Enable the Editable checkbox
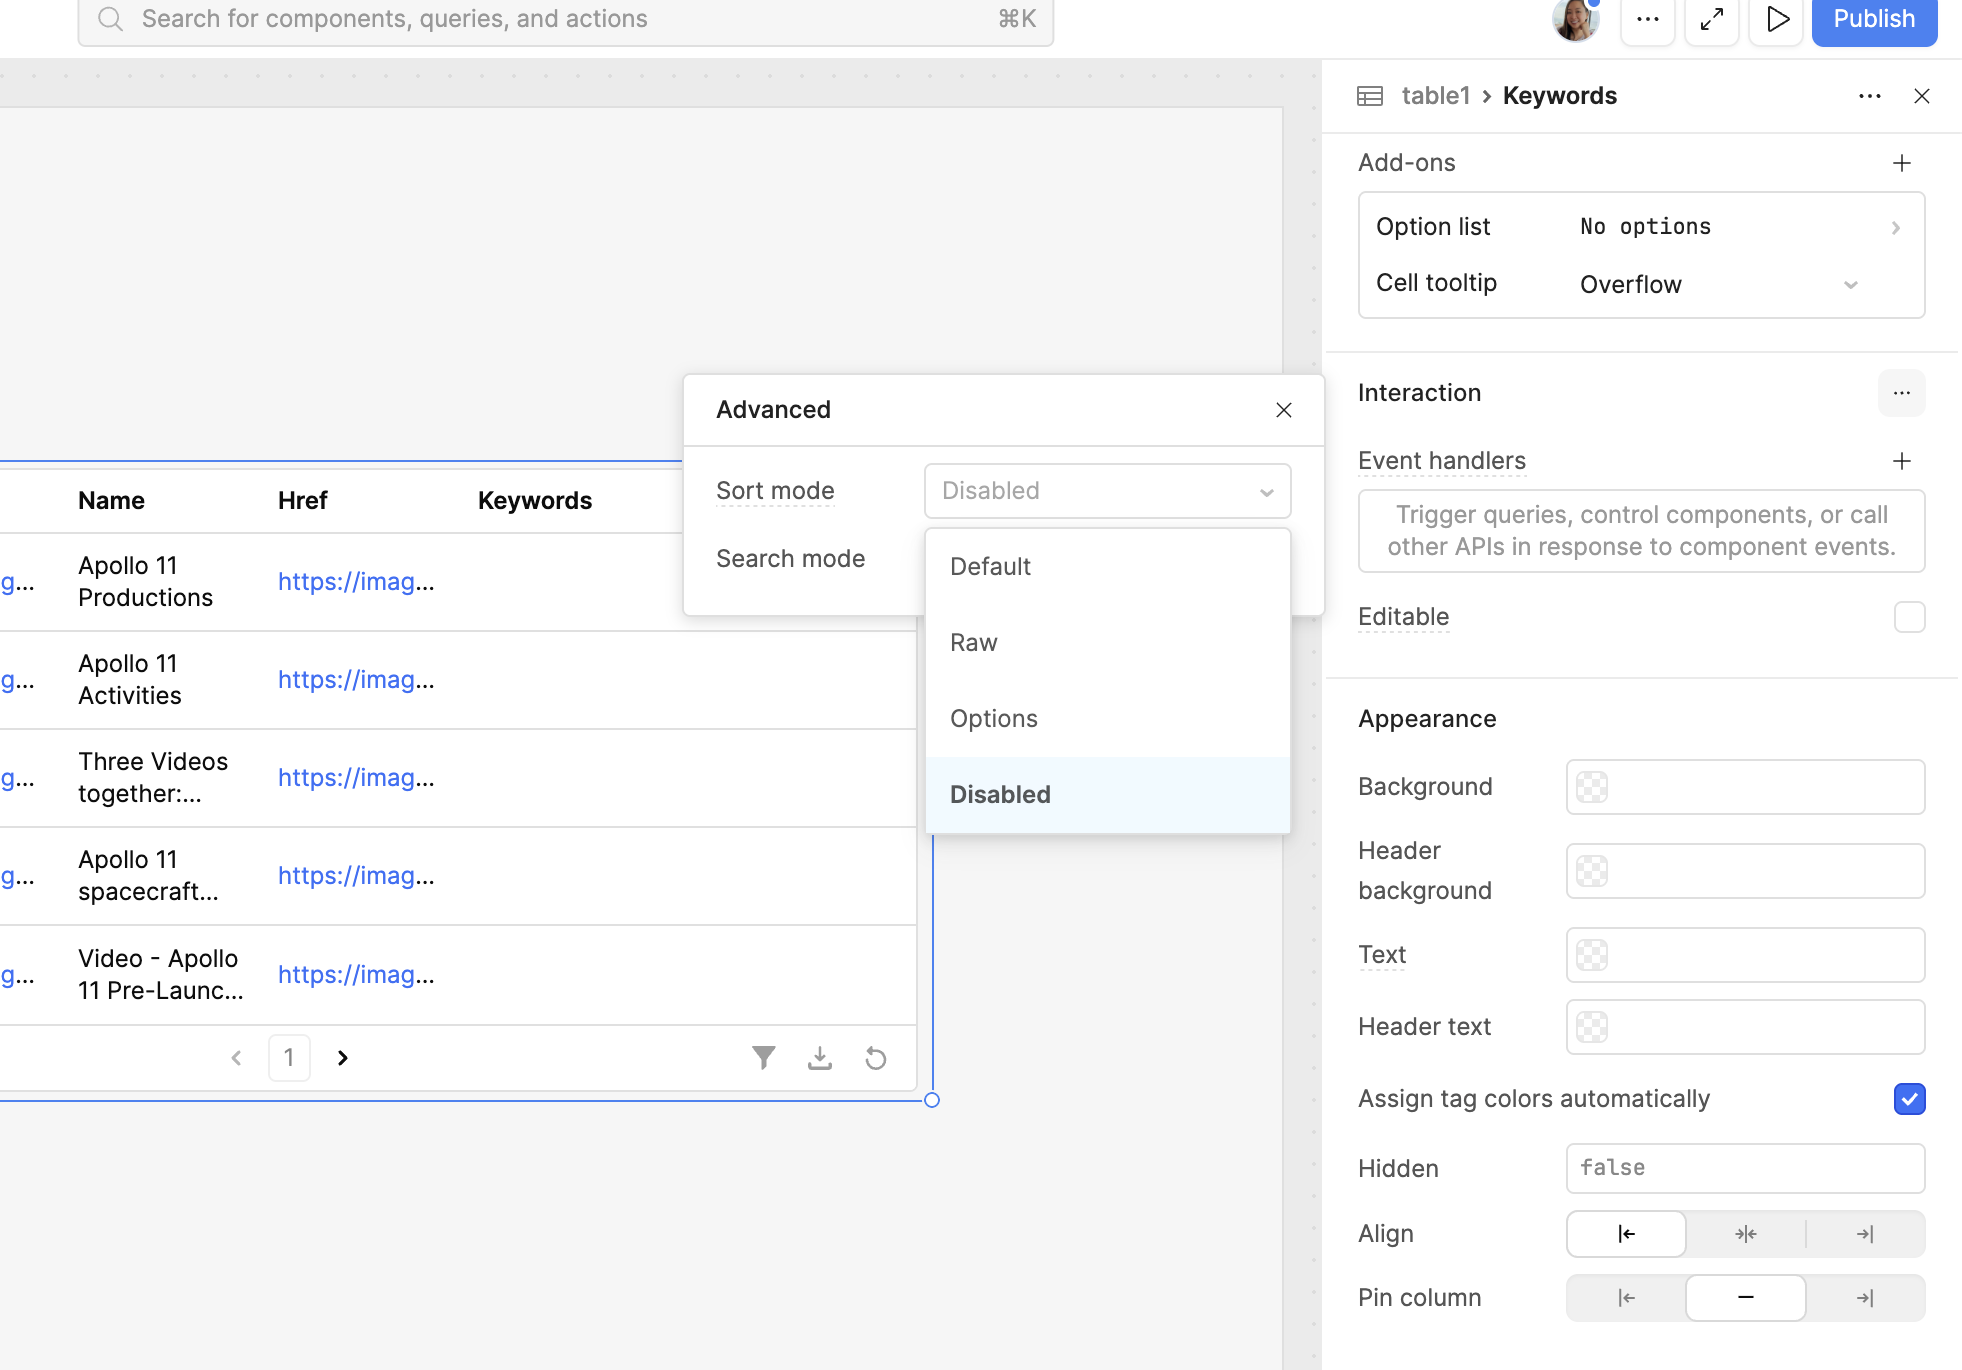 [1910, 617]
